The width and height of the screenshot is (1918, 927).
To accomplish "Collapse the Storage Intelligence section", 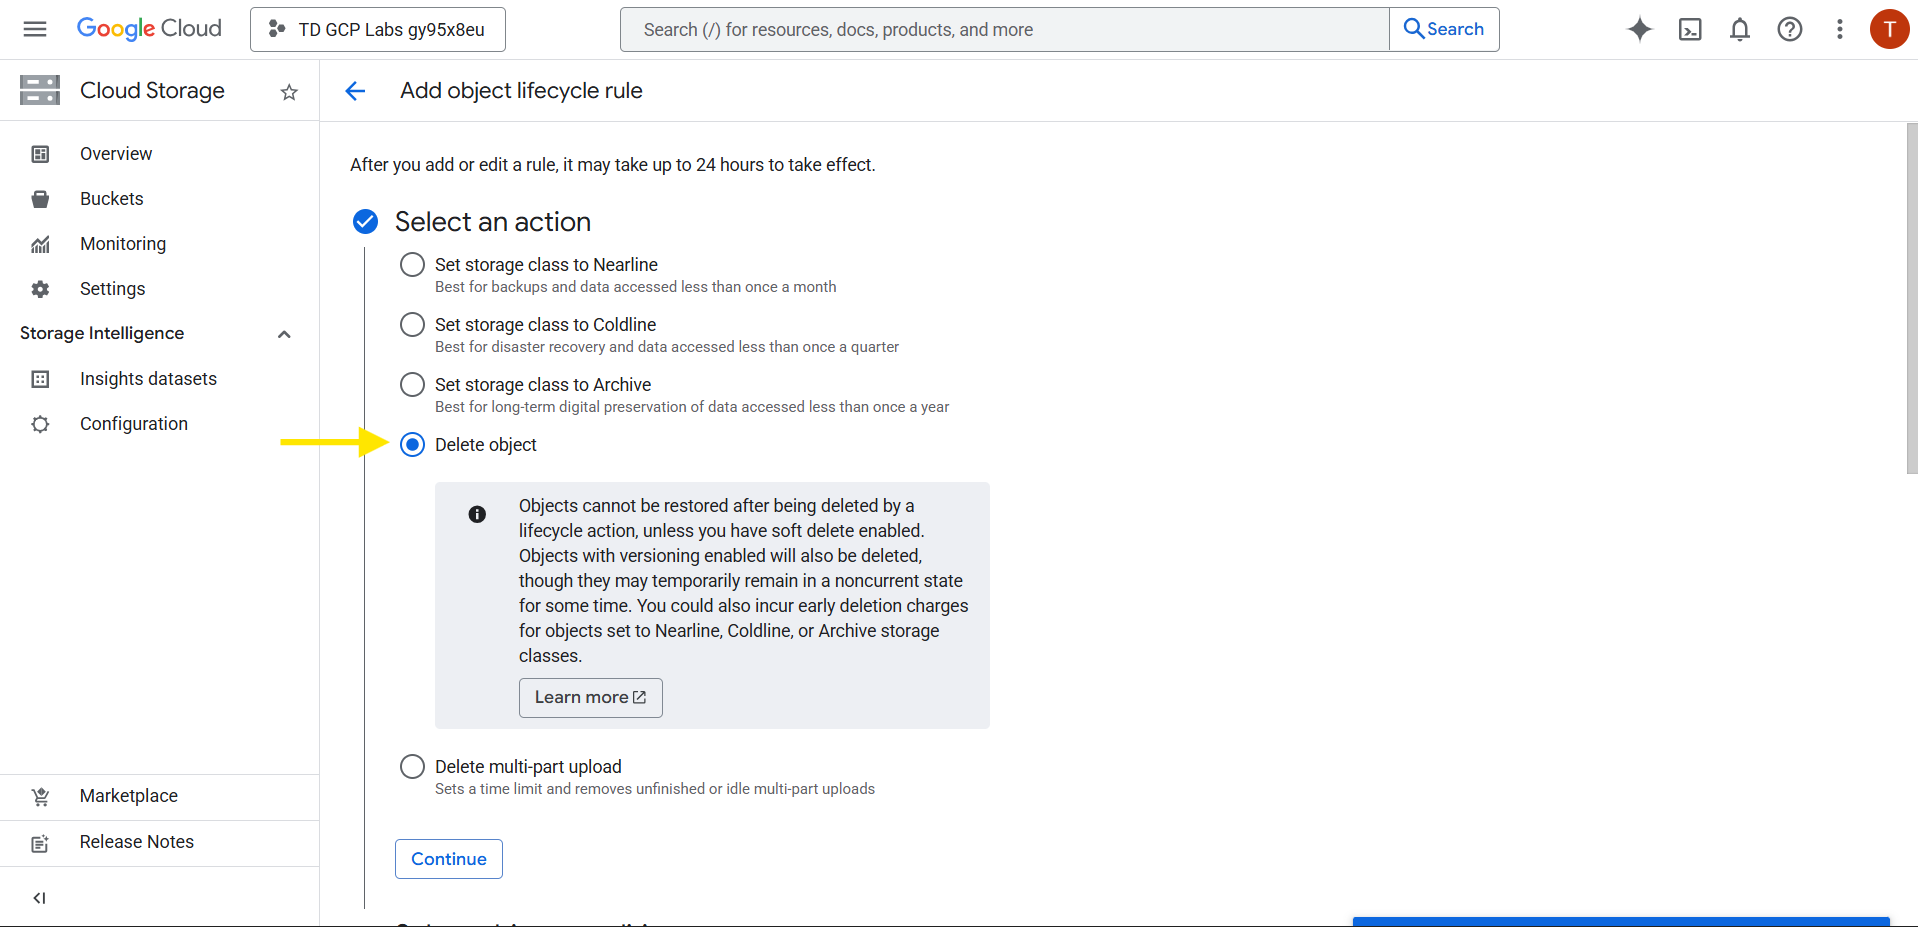I will [284, 334].
